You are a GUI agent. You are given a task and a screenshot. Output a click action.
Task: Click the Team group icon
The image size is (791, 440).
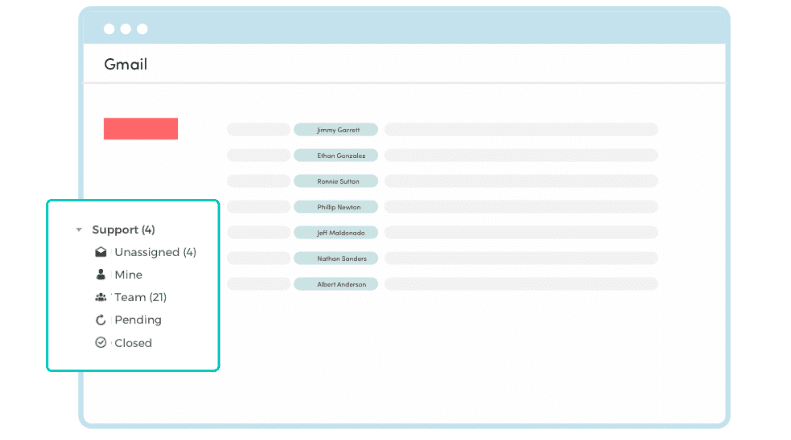coord(101,297)
